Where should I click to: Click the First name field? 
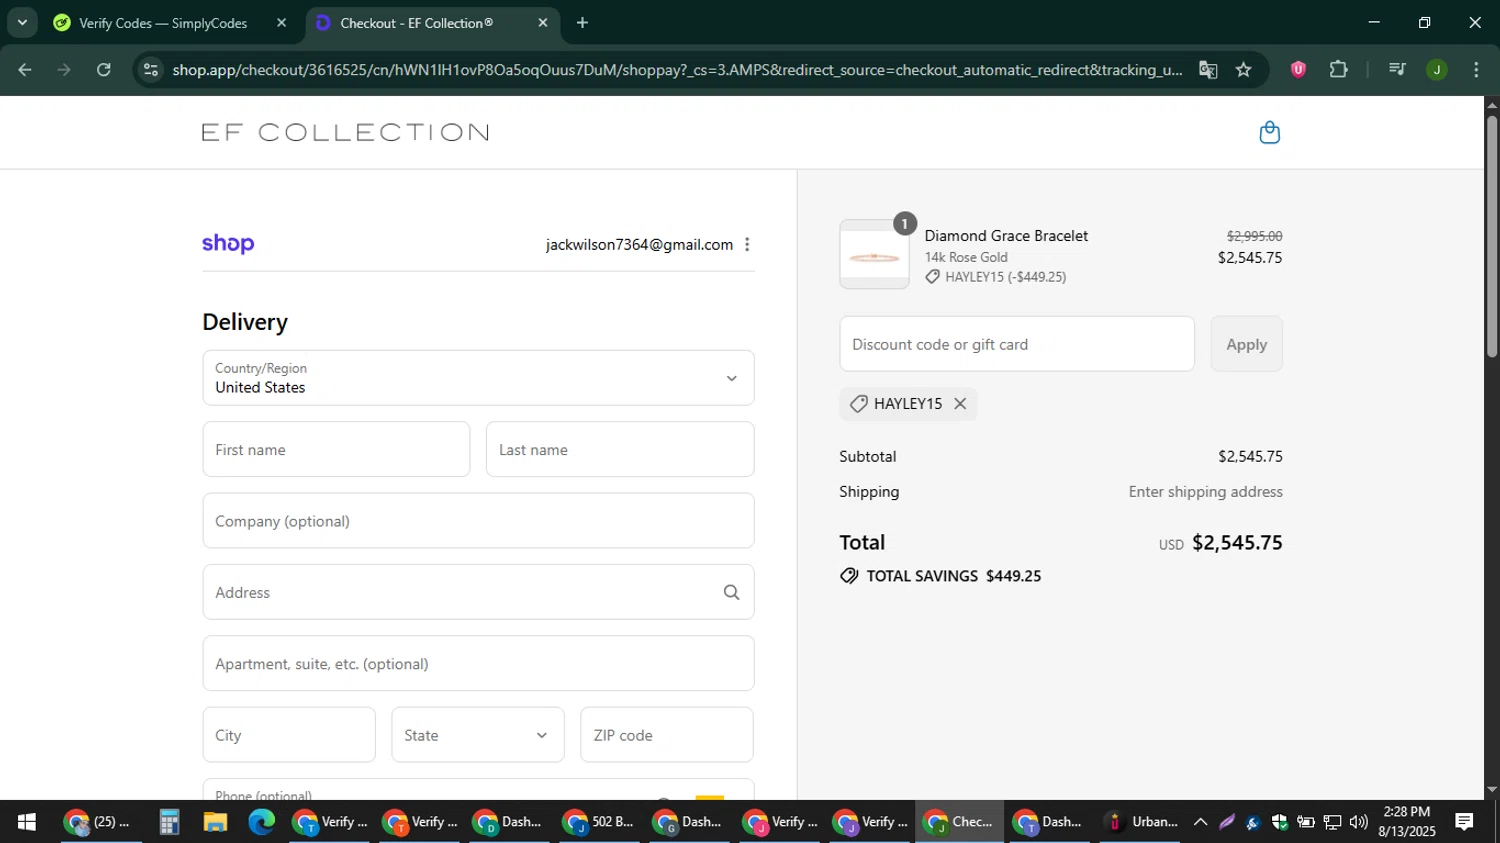pos(336,450)
